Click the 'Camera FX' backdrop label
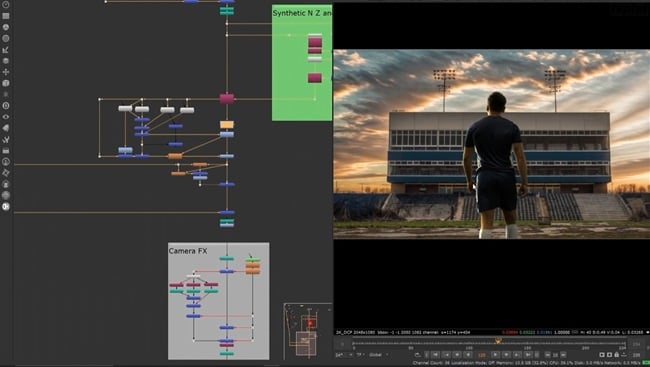650x367 pixels. [188, 251]
